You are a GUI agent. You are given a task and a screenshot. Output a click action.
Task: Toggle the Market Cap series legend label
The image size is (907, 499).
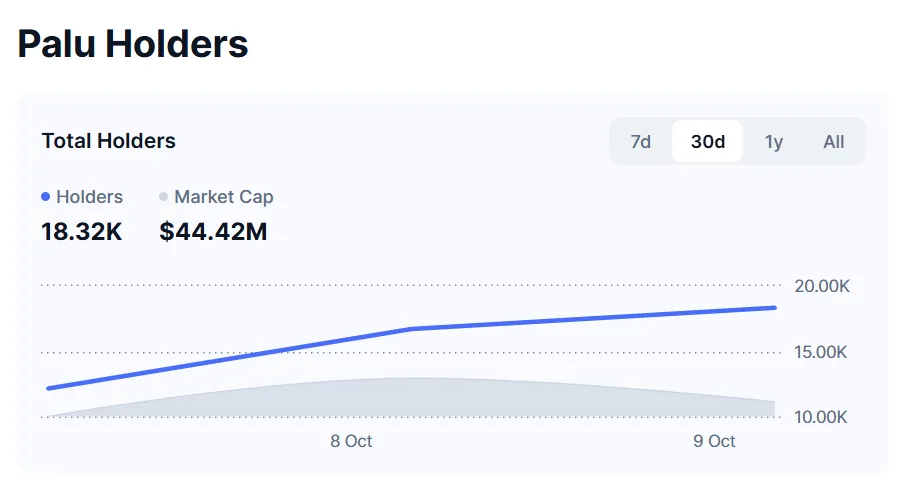point(223,197)
